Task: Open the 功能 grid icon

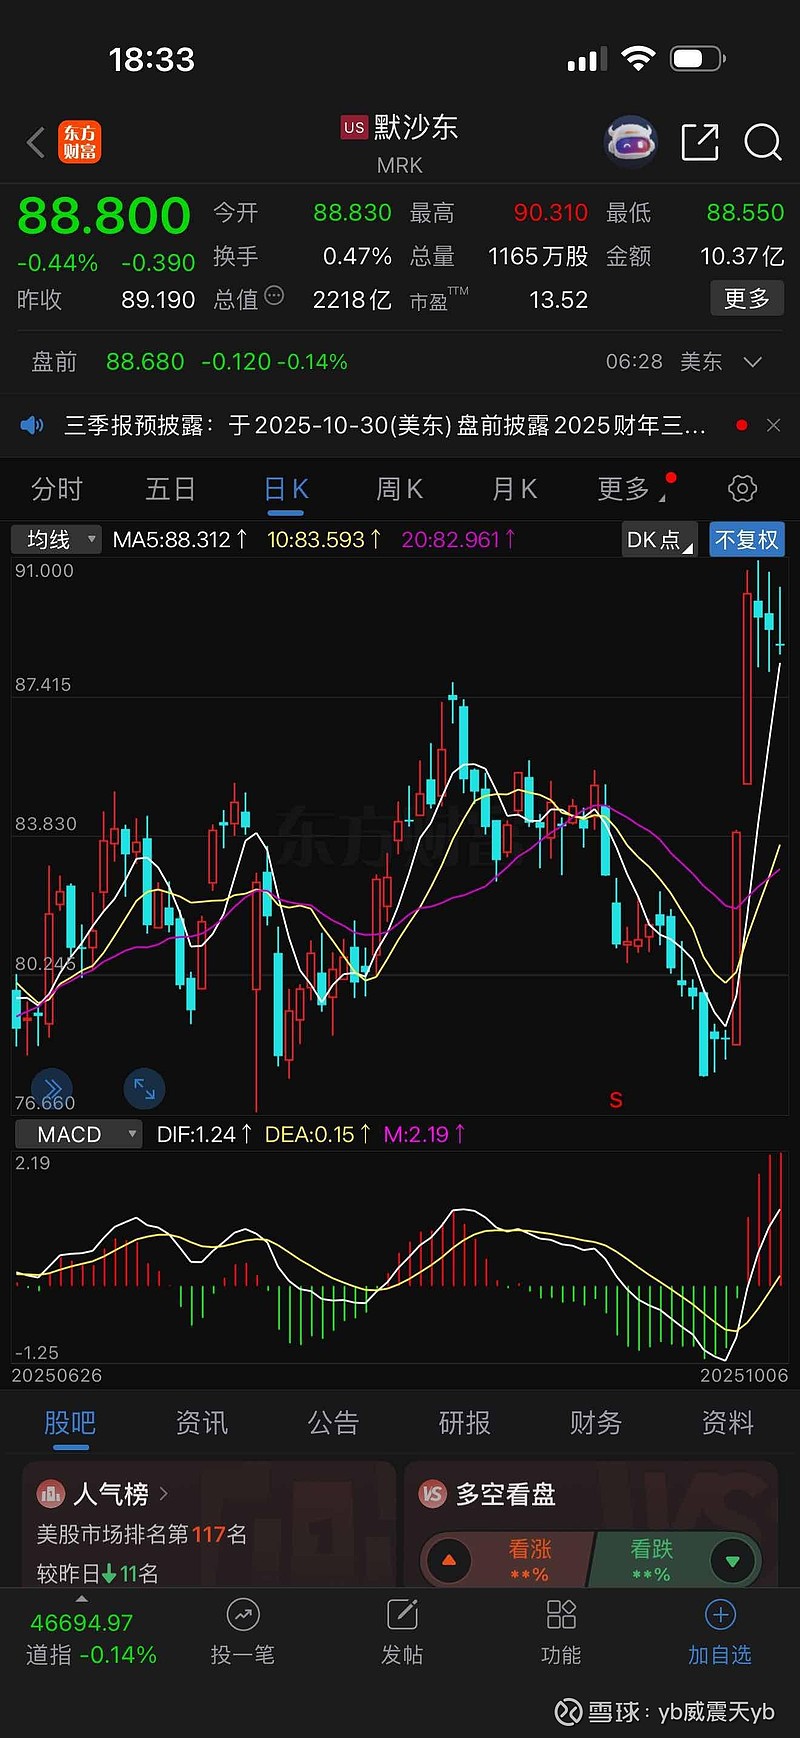Action: click(561, 1614)
